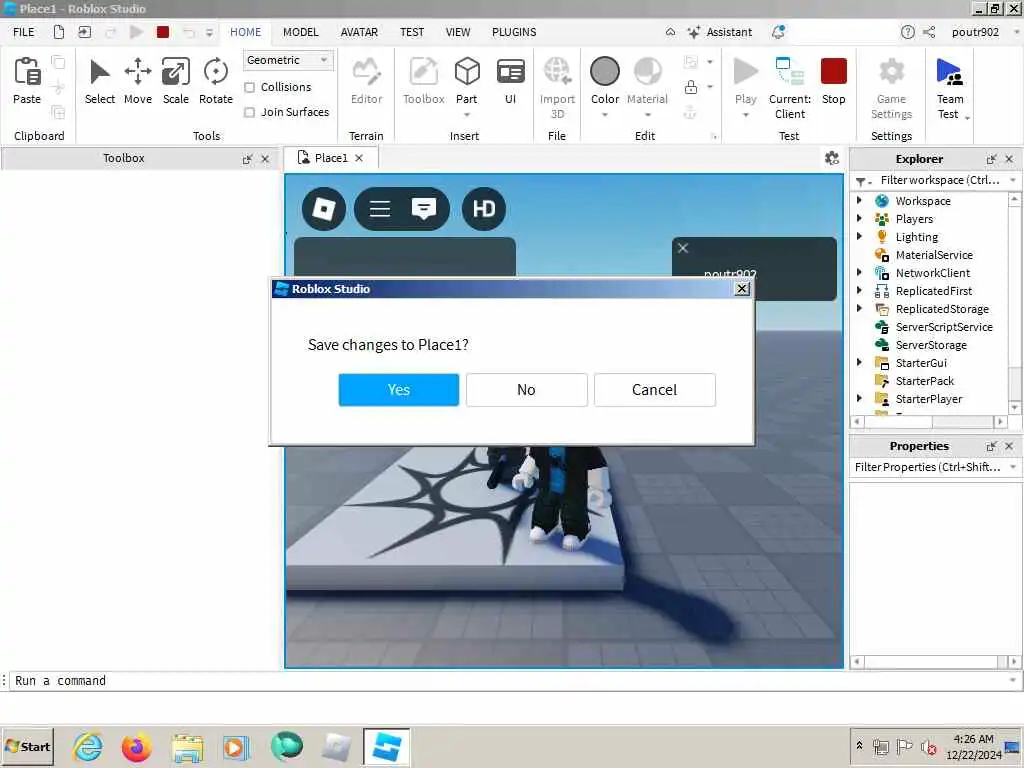The image size is (1024, 768).
Task: Cancel the save dialog
Action: point(654,390)
